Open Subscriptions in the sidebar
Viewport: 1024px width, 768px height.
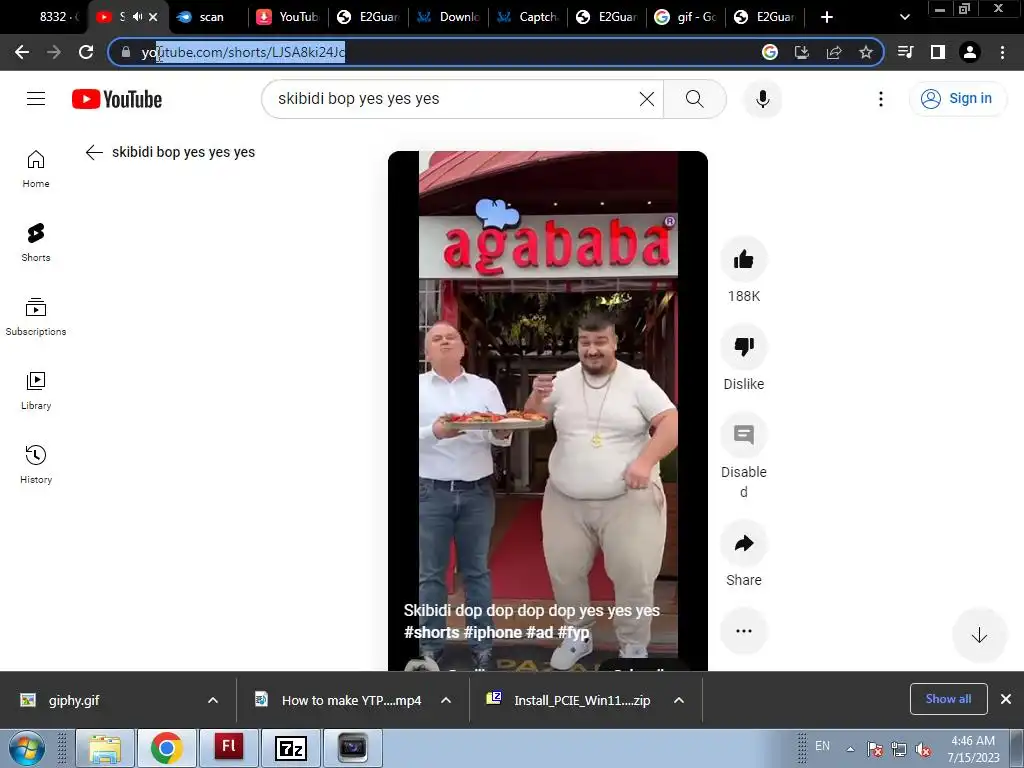pyautogui.click(x=36, y=317)
